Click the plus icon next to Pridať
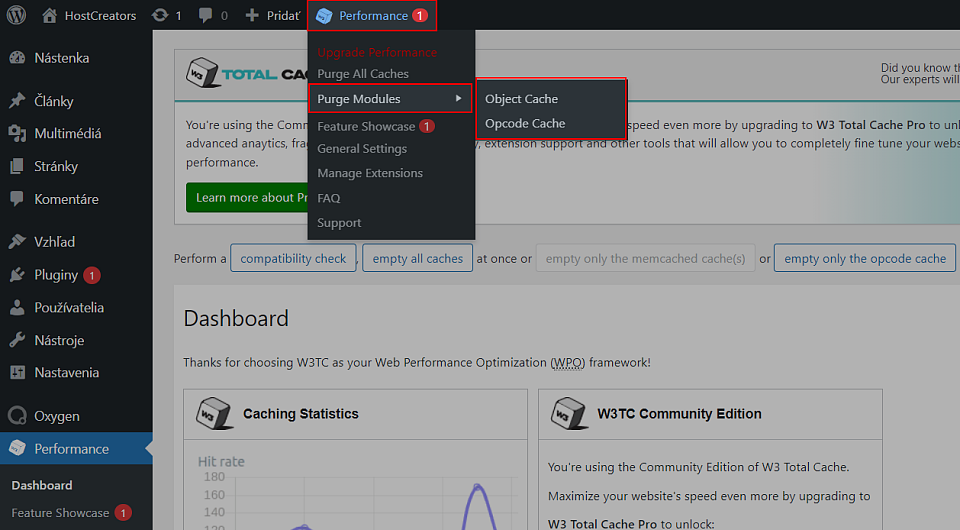 (x=252, y=15)
